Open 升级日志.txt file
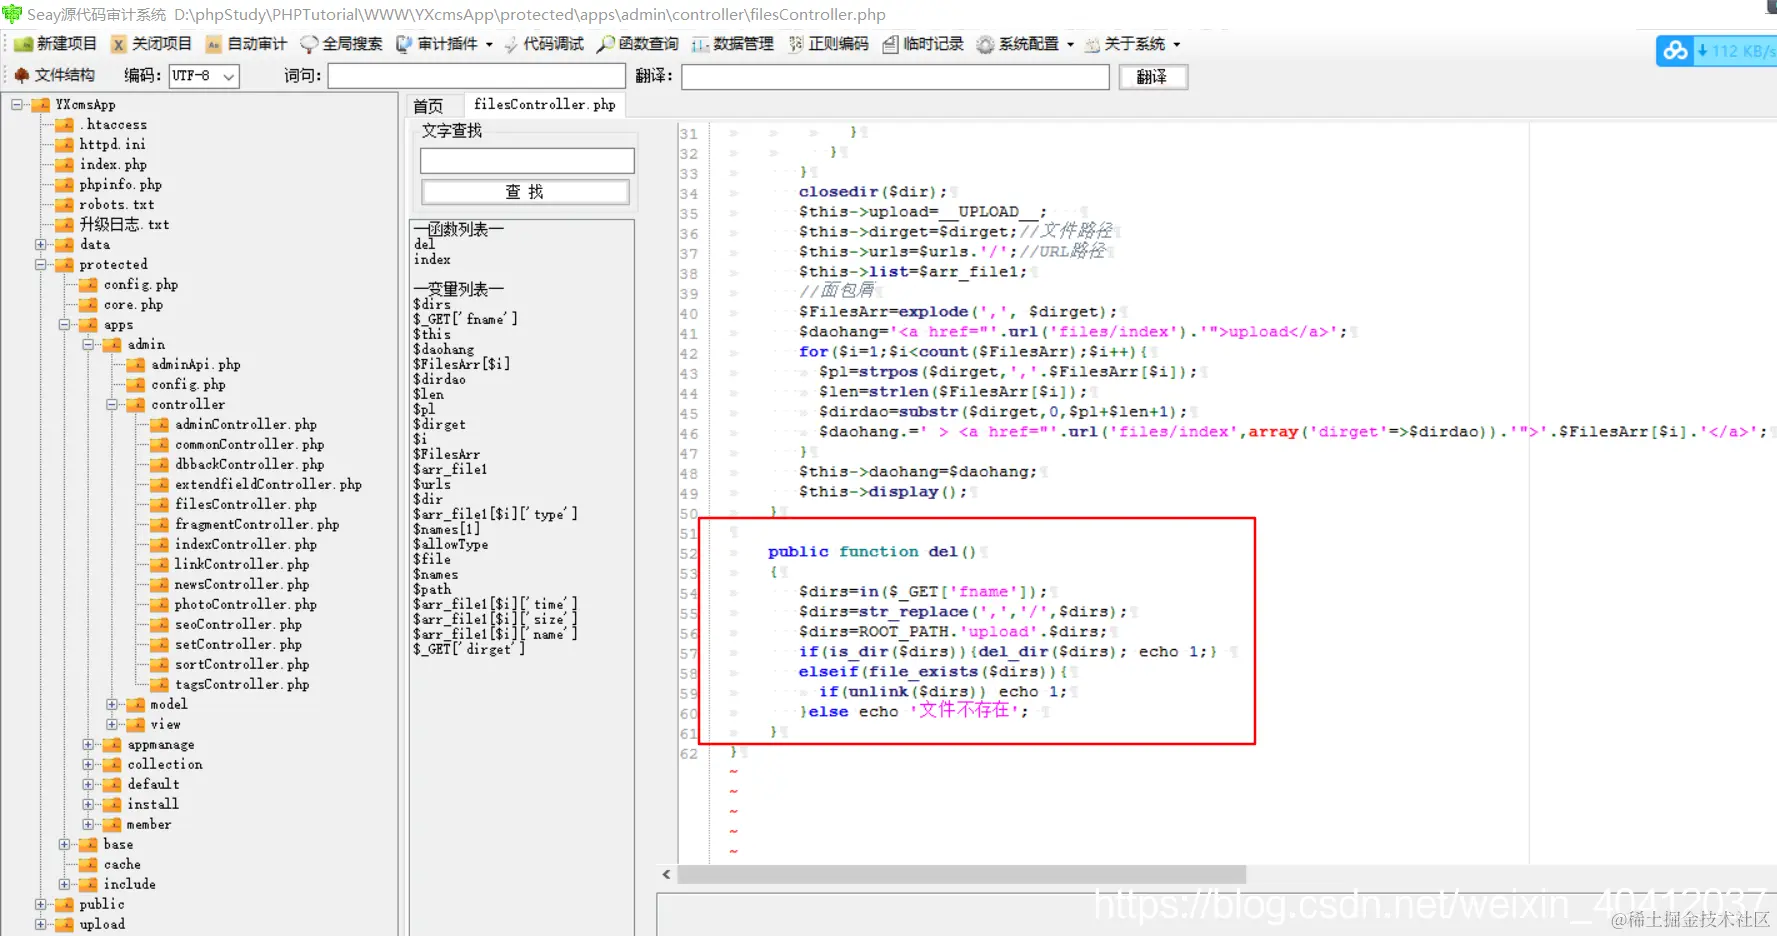The height and width of the screenshot is (936, 1777). [124, 224]
